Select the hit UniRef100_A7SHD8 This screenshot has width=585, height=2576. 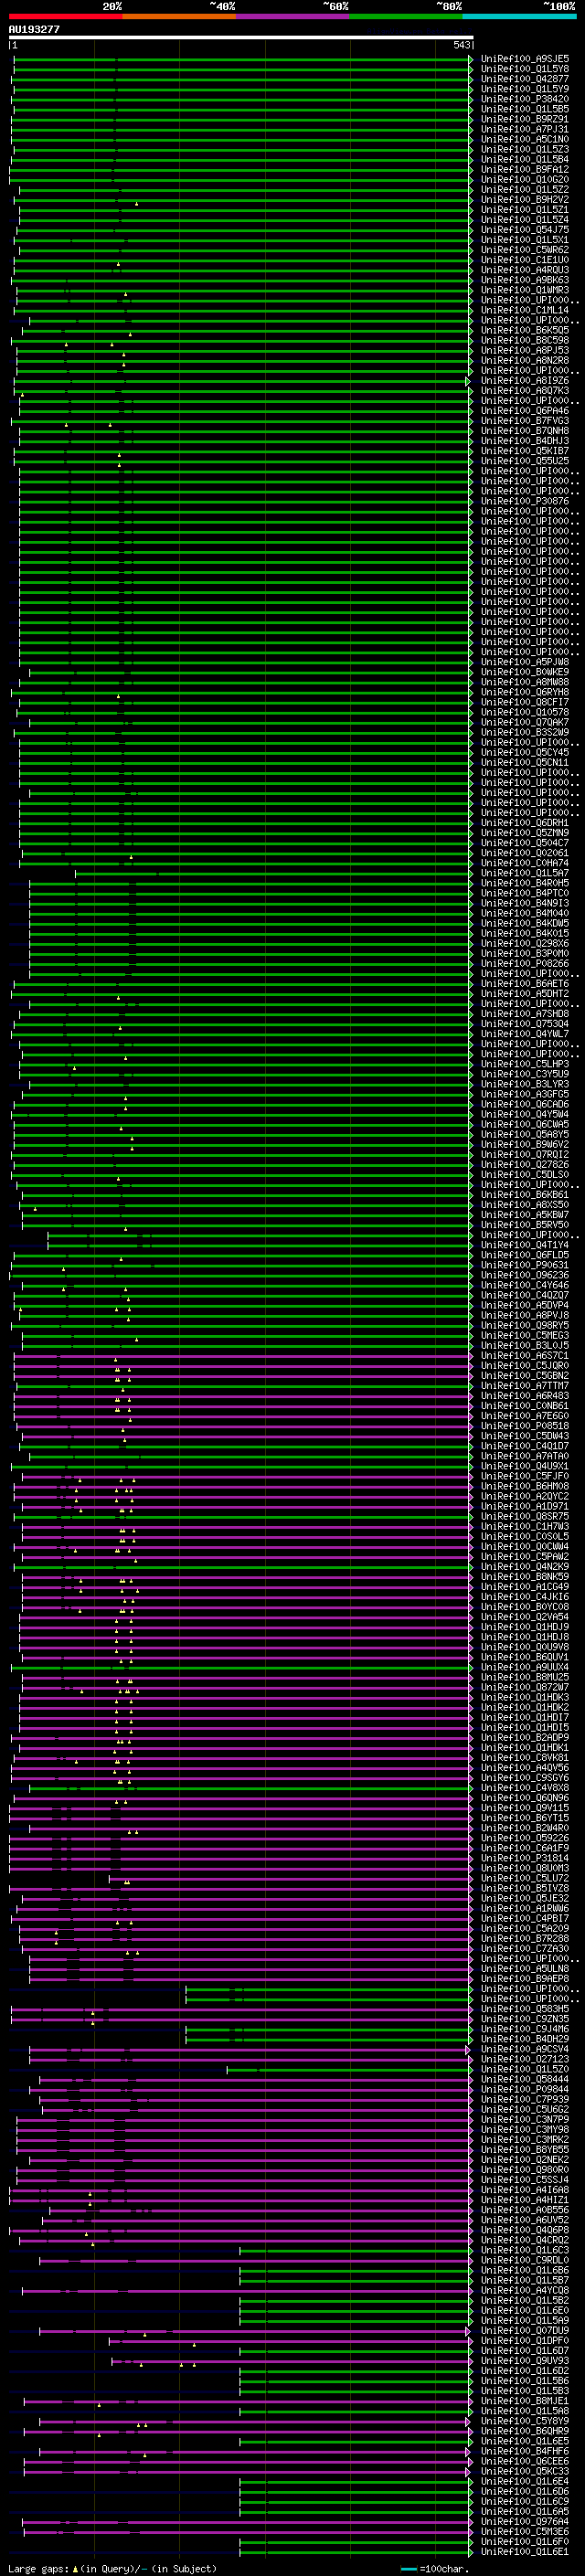pos(525,1014)
